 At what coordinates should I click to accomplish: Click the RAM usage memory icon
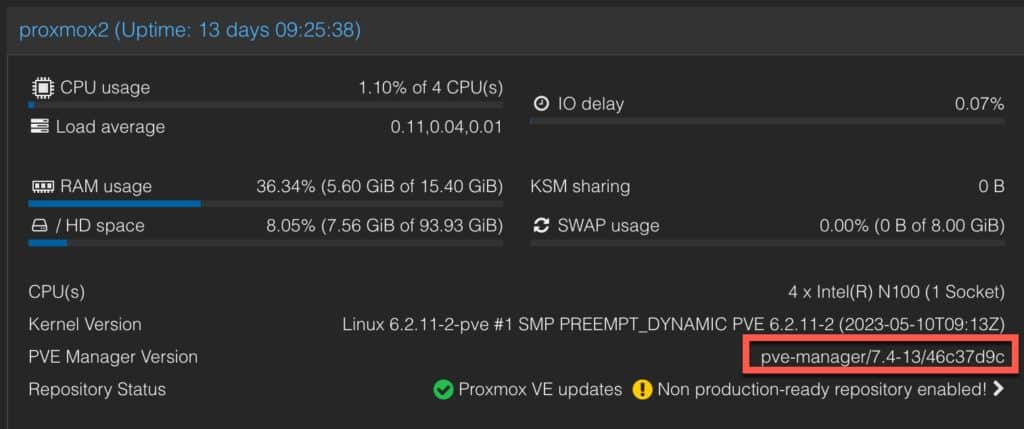click(42, 187)
